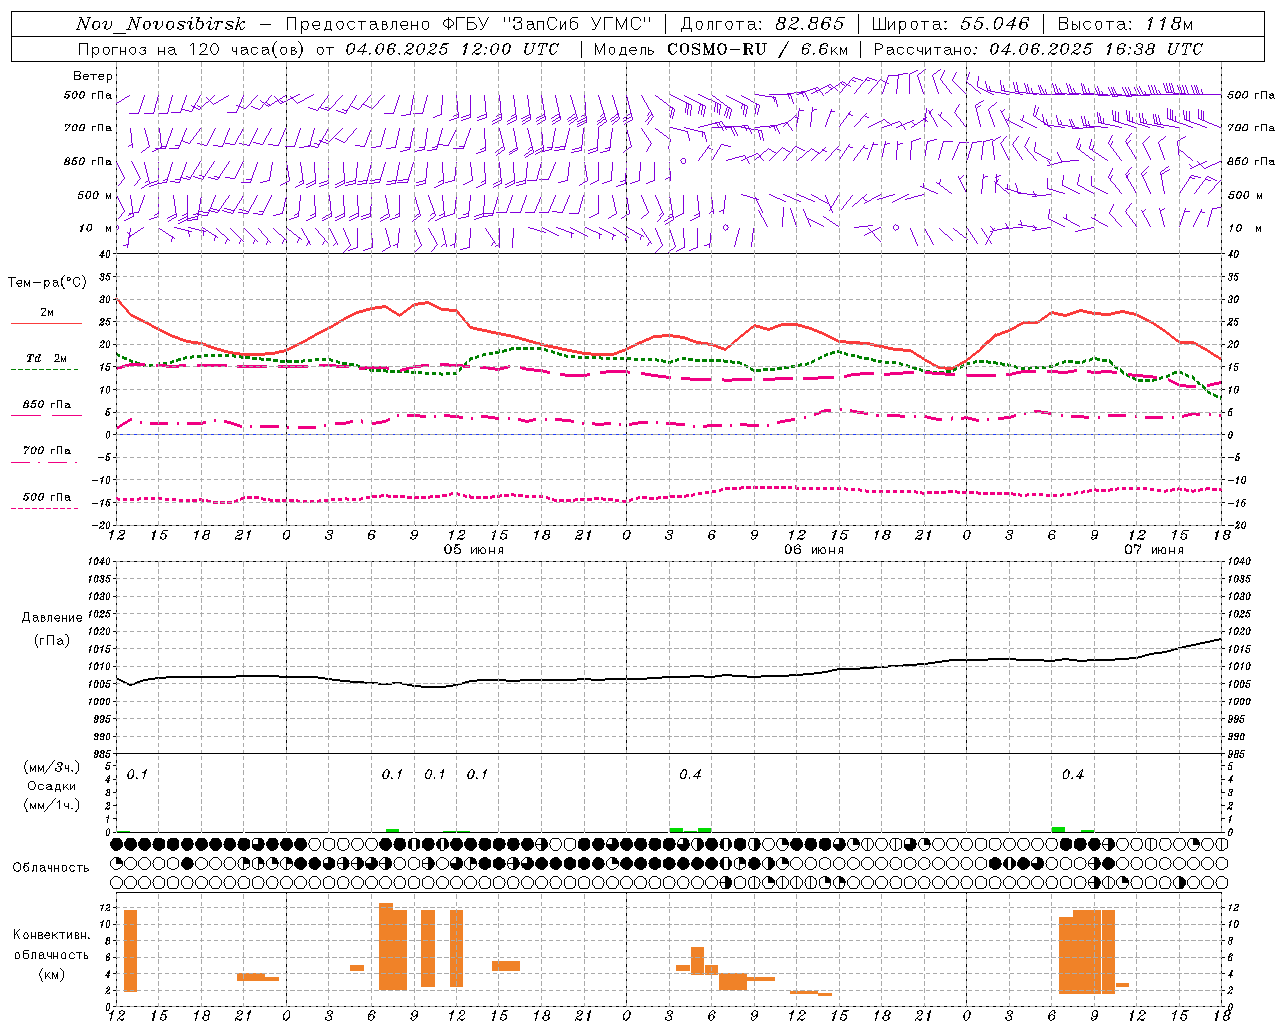This screenshot has height=1024, width=1280.
Task: Click the '850 гПа' temperature legend entry
Action: [x=47, y=405]
